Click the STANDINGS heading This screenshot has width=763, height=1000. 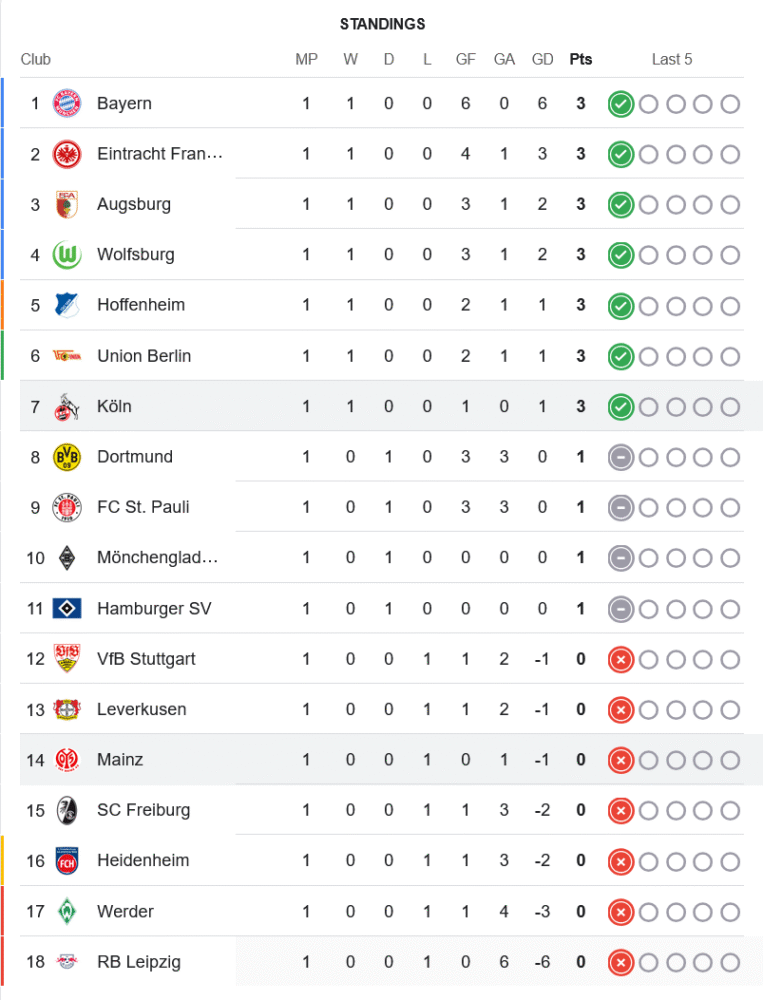pyautogui.click(x=382, y=24)
